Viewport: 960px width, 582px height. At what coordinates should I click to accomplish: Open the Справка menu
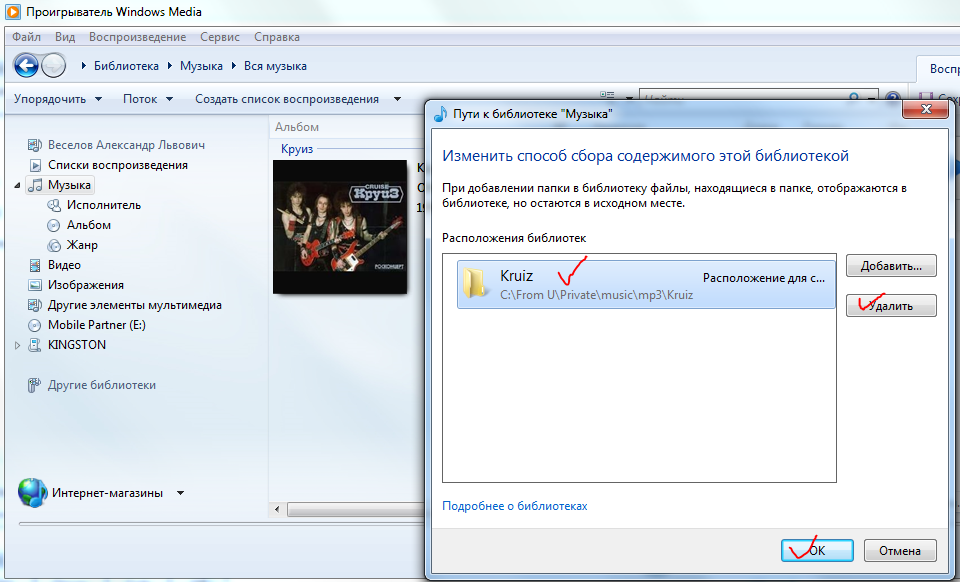(277, 37)
